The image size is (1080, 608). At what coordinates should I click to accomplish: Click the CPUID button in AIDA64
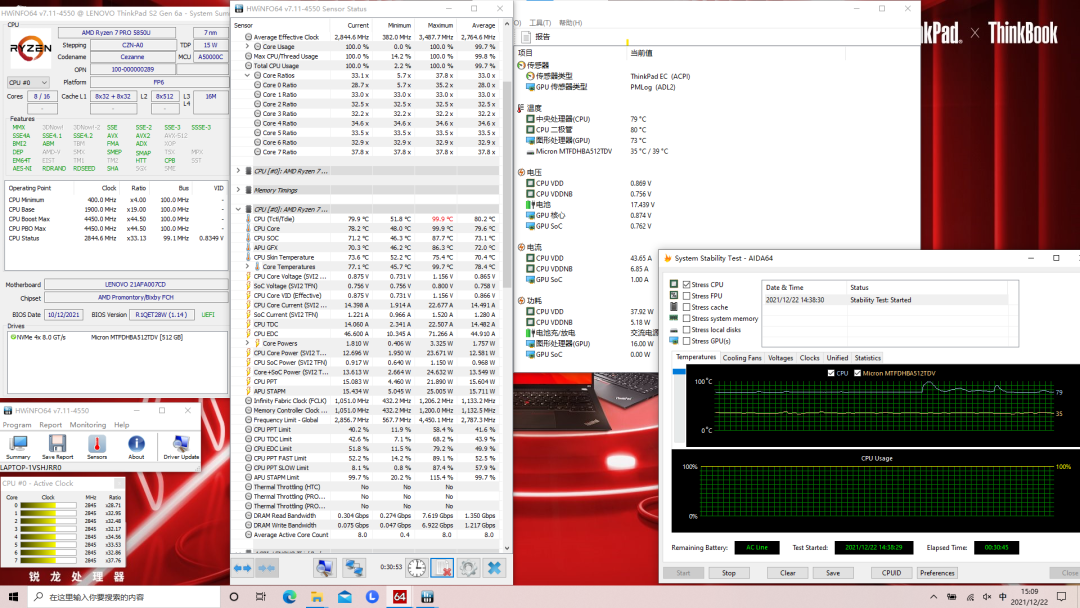point(891,573)
